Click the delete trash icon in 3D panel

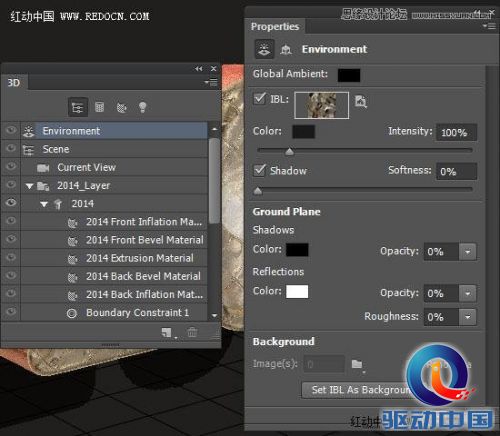[x=192, y=332]
